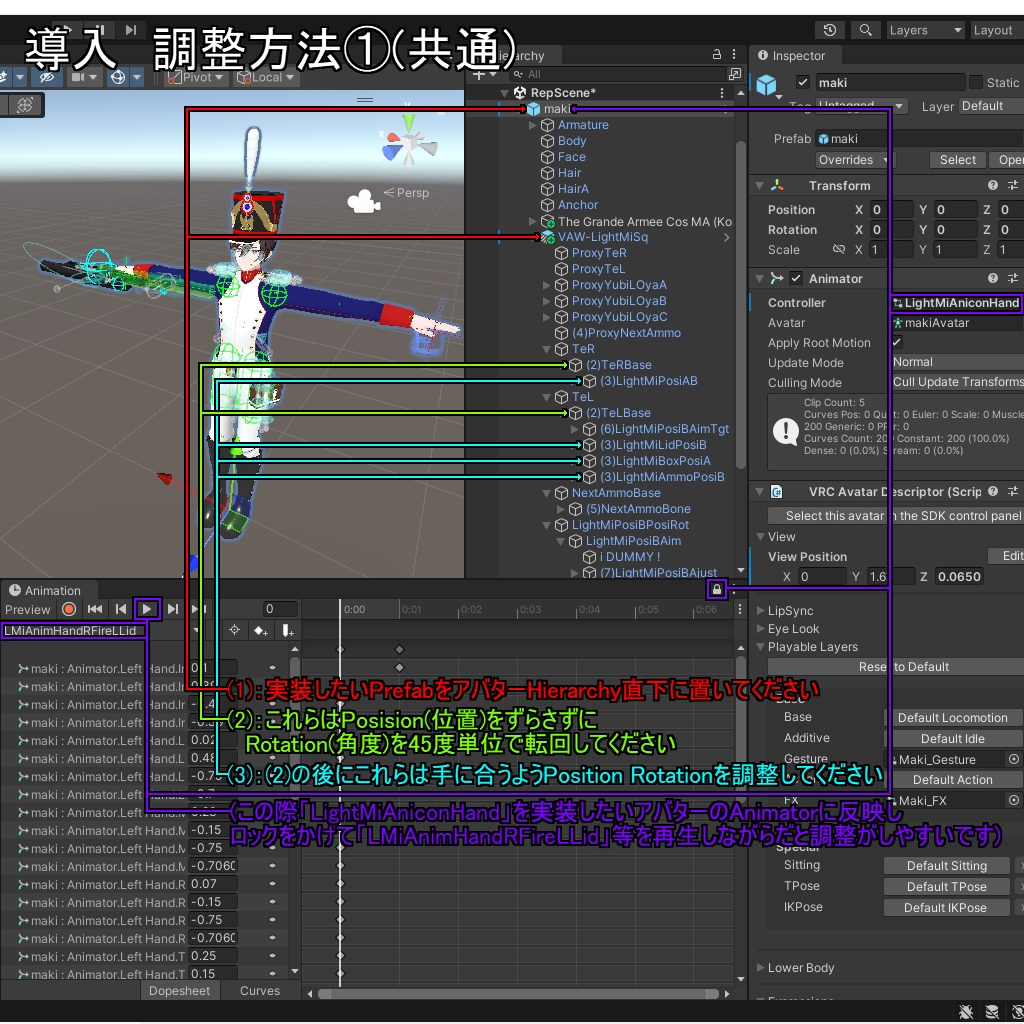
Task: Open RepScene options kebab menu
Action: (722, 93)
